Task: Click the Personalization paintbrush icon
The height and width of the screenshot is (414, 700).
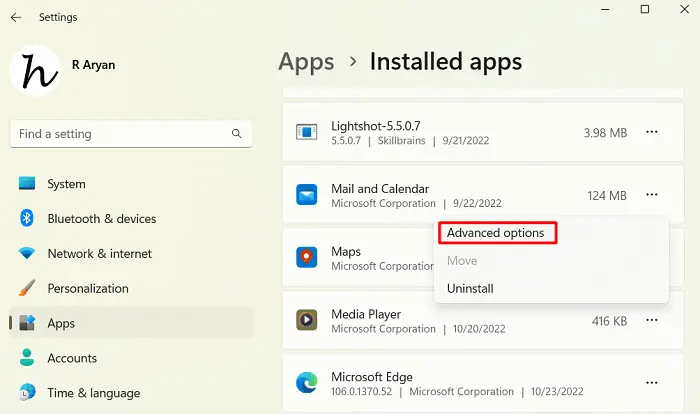Action: (27, 288)
